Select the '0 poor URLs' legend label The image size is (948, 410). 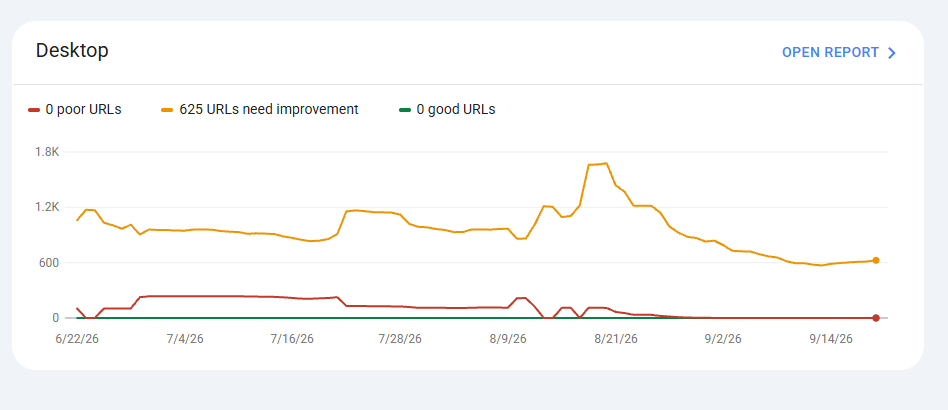pos(83,110)
